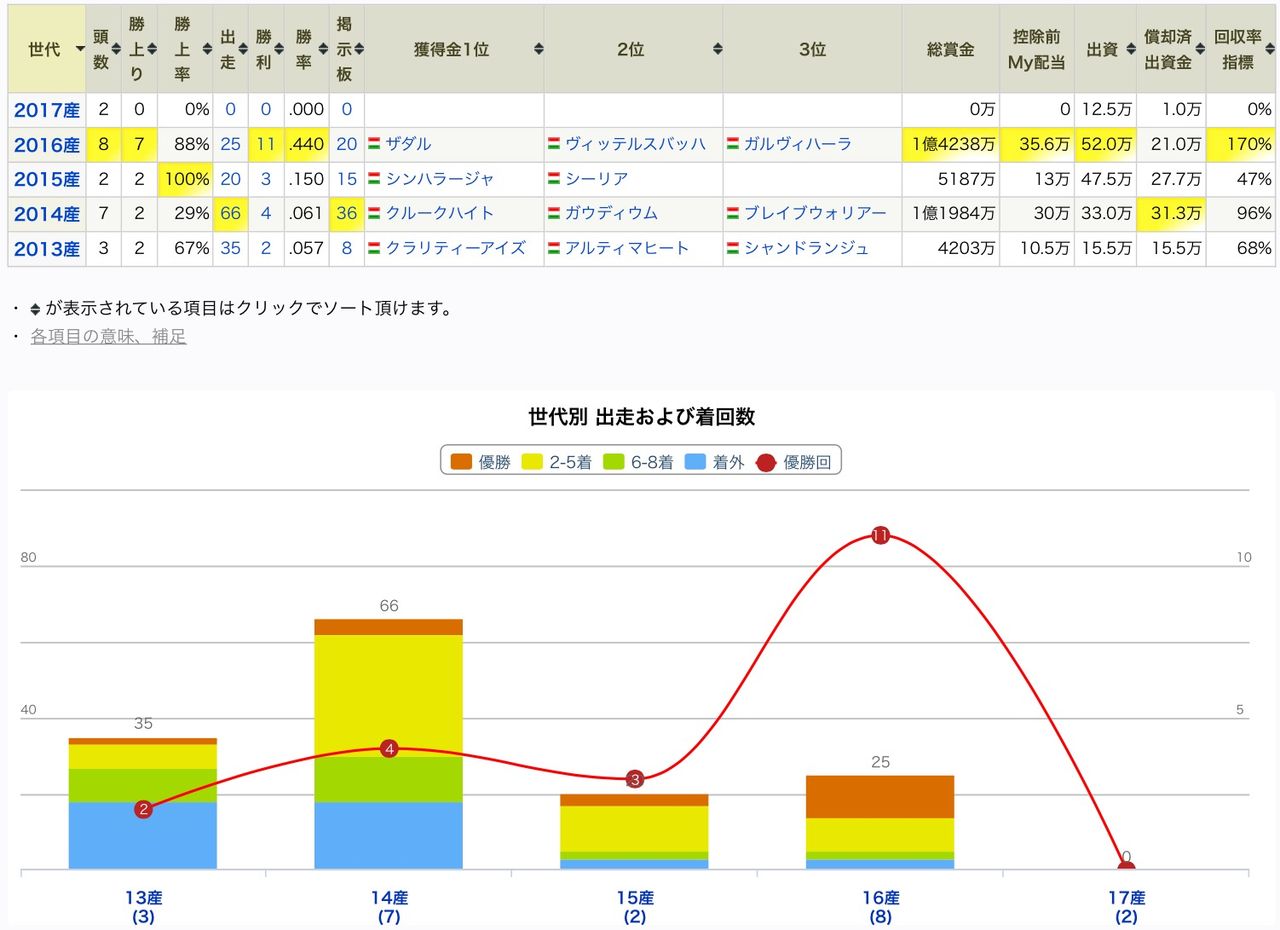
Task: Click the flag icon next to ガルヴィハーラ
Action: (x=731, y=143)
